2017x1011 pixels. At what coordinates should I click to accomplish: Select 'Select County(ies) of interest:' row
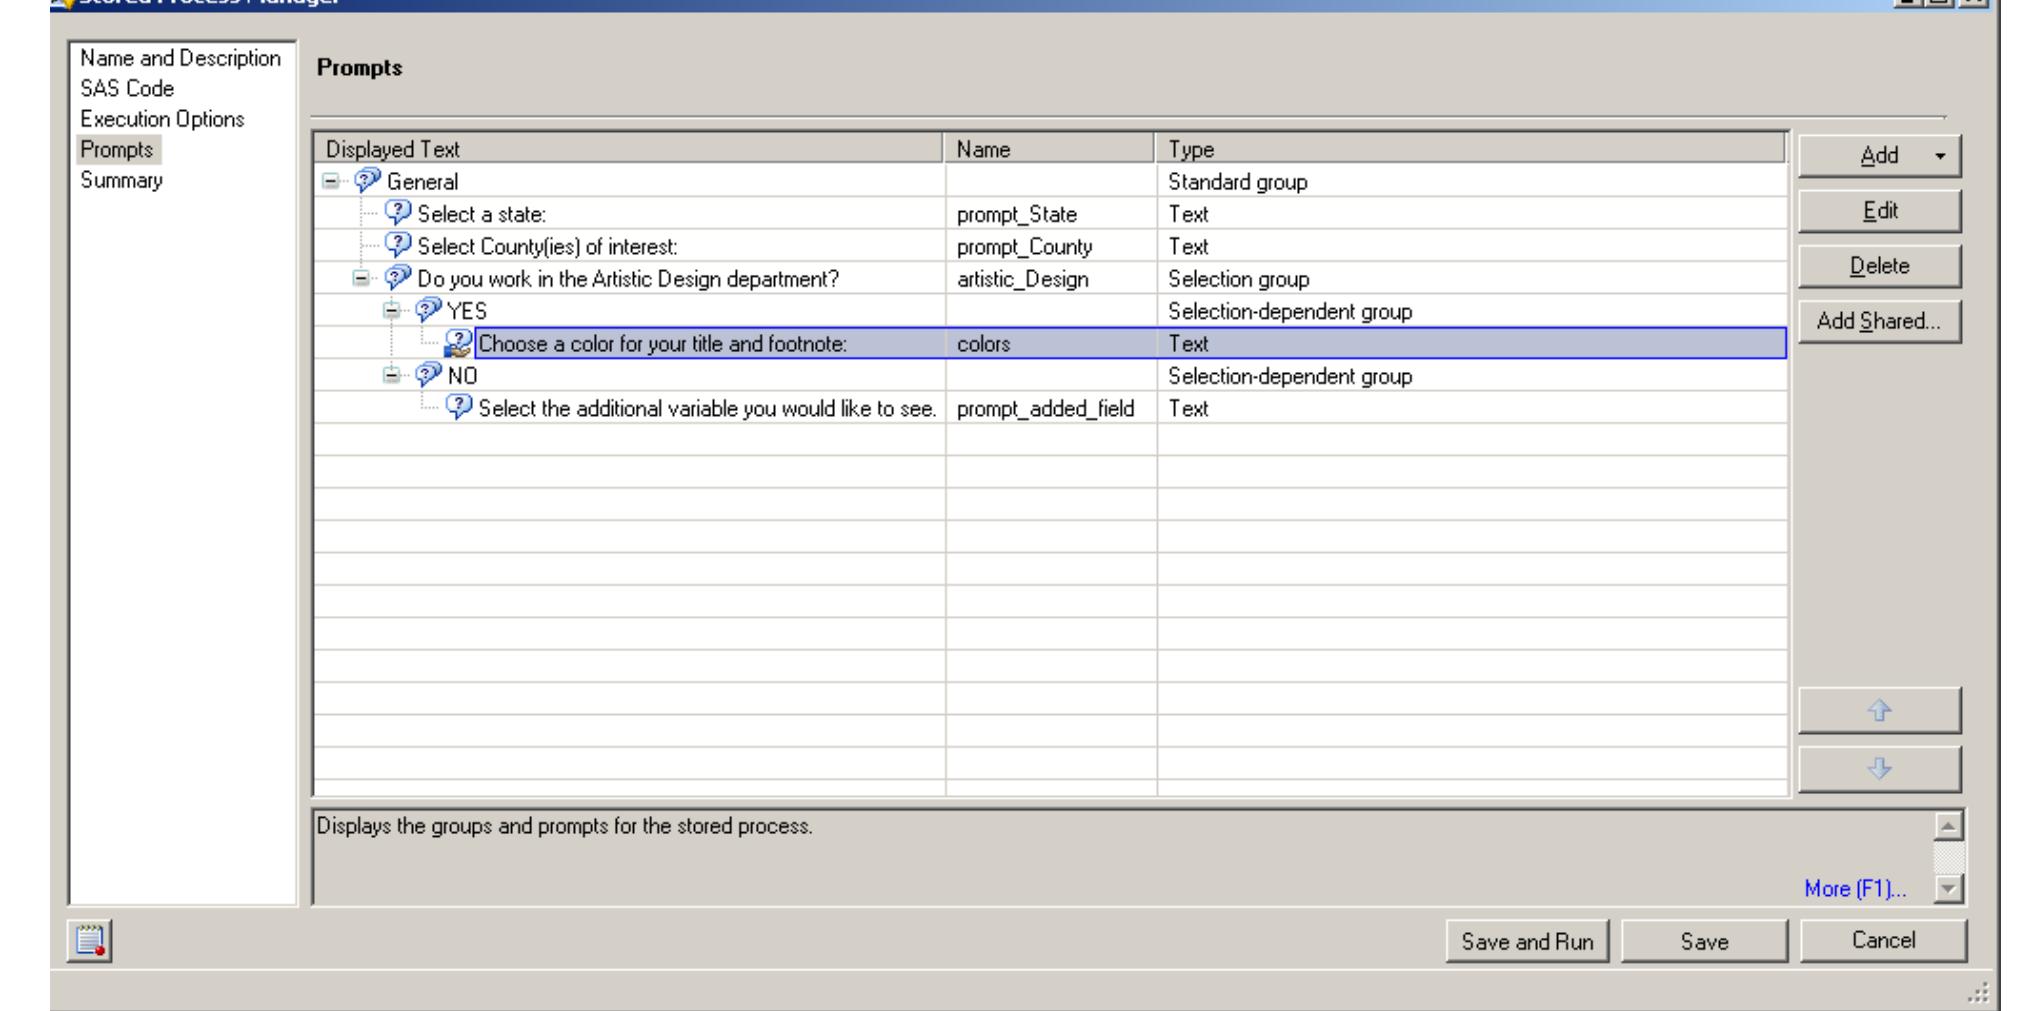coord(1050,246)
